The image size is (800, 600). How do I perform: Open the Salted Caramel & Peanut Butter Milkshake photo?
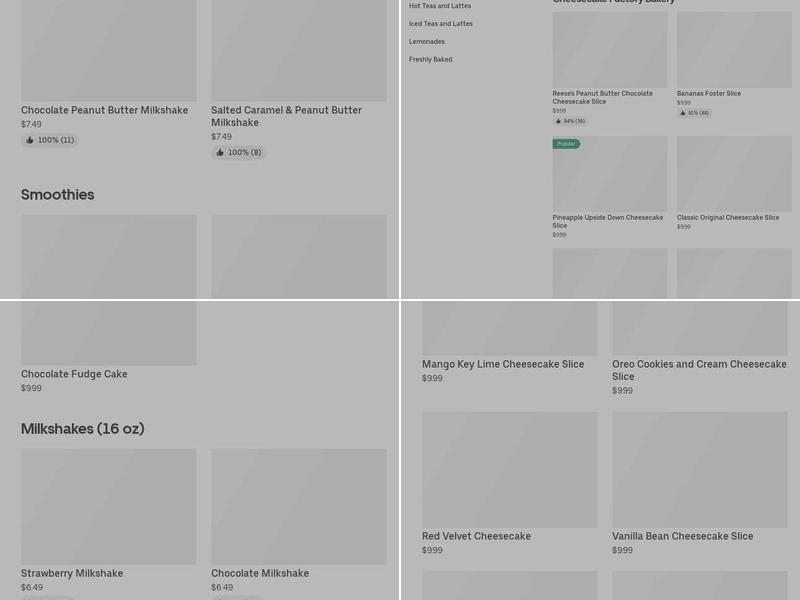click(x=299, y=50)
